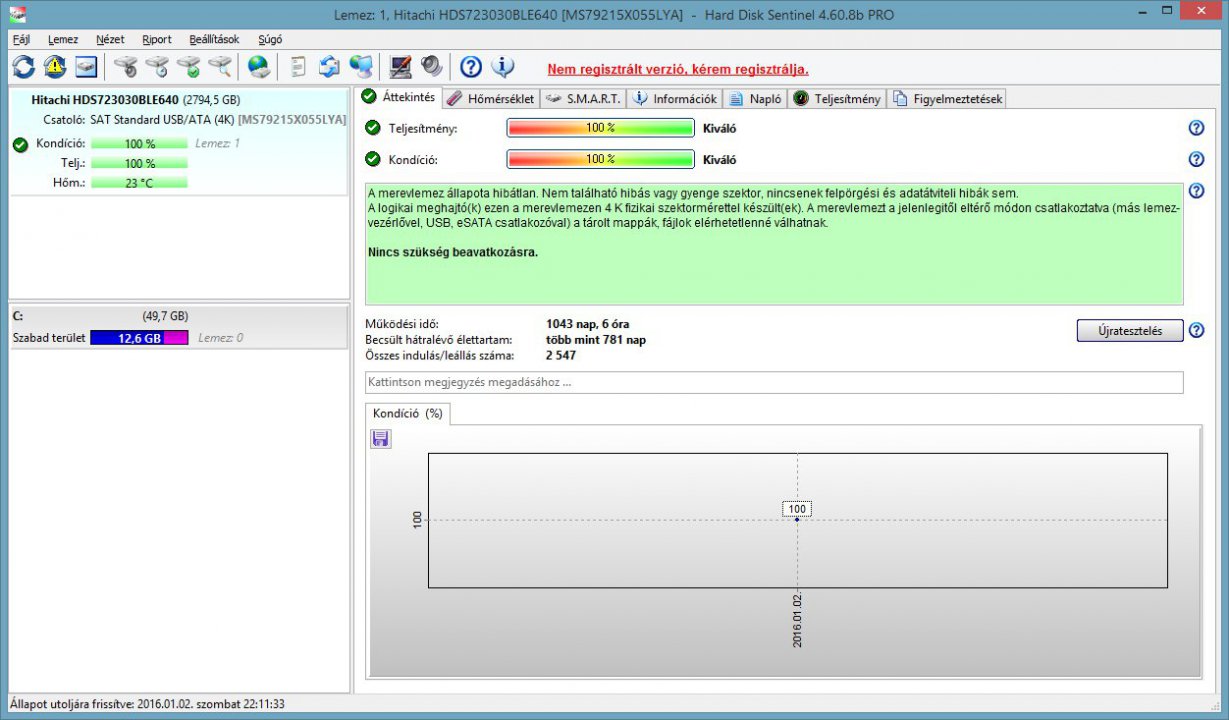Click the blue info 'i' toolbar icon

click(503, 67)
